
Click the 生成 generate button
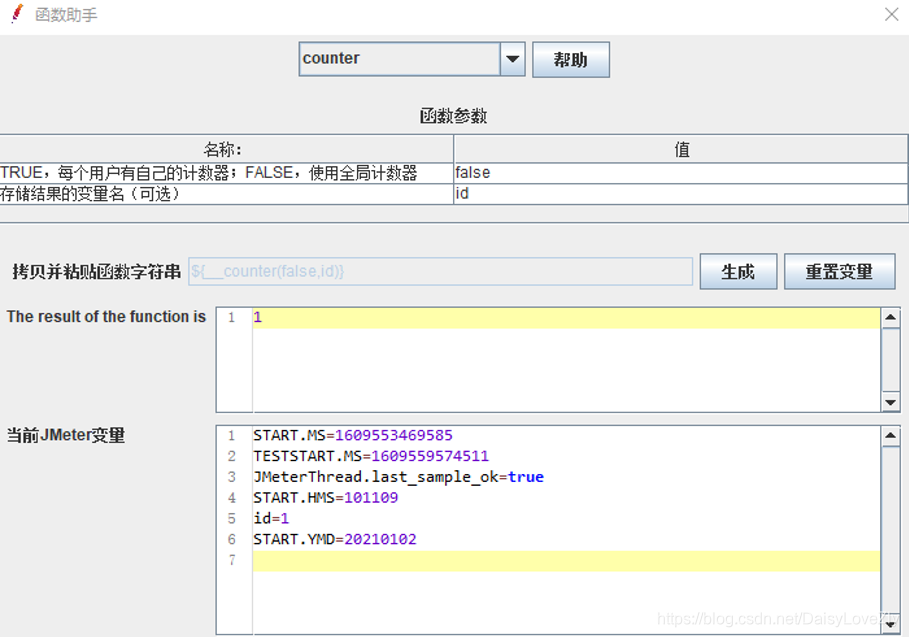tap(738, 271)
